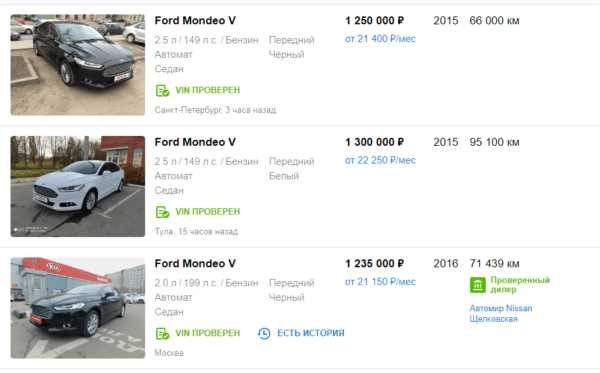This screenshot has width=600, height=373.
Task: Click the loan offer от 21 400 ₽/мес
Action: [x=380, y=39]
